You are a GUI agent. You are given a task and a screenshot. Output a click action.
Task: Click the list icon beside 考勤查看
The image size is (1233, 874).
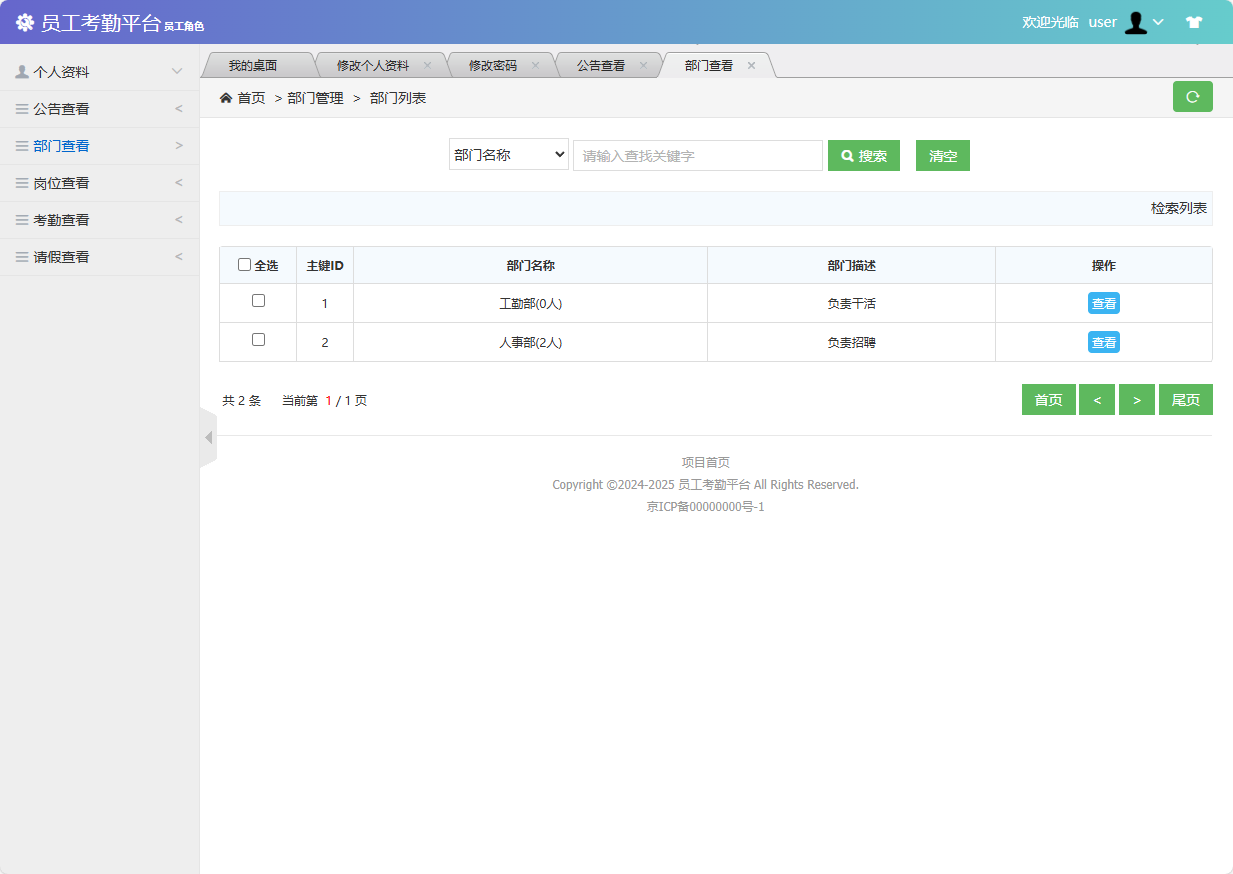coord(22,219)
